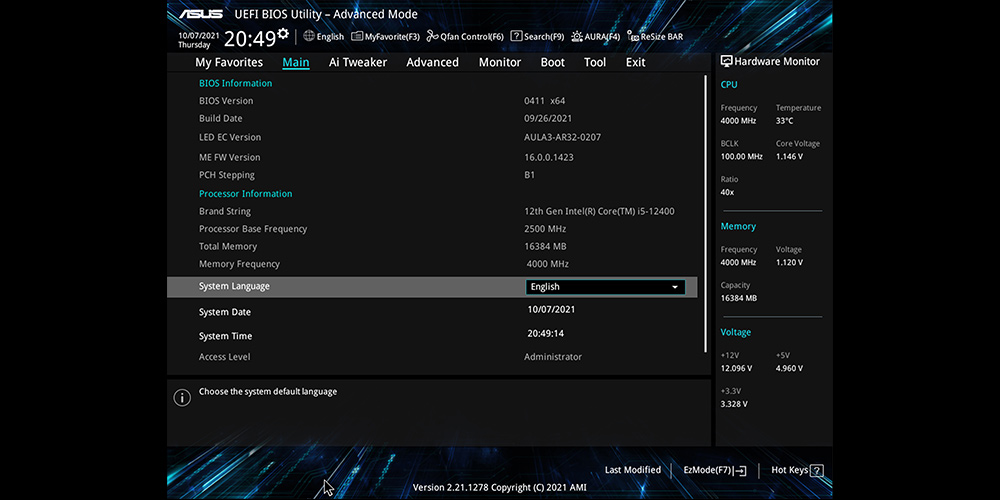Viewport: 1000px width, 500px height.
Task: Open the Tool tab
Action: 595,62
